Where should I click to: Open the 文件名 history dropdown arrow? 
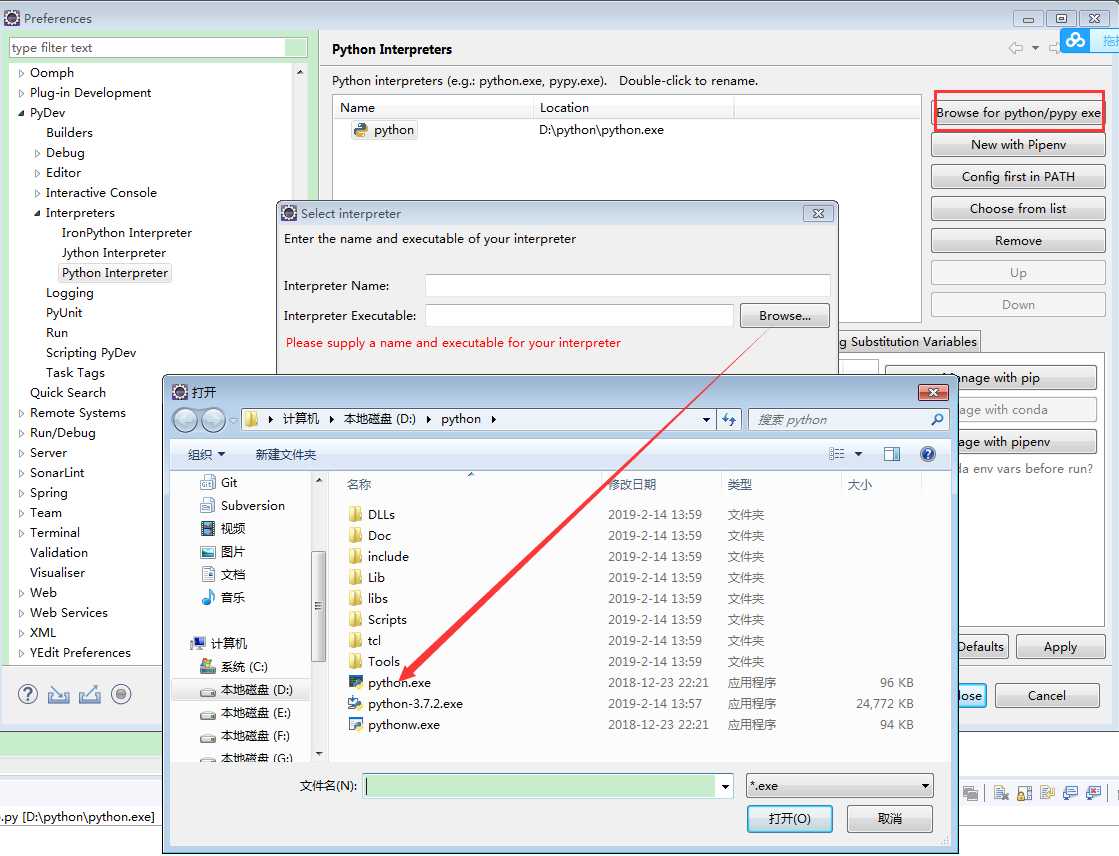(725, 786)
